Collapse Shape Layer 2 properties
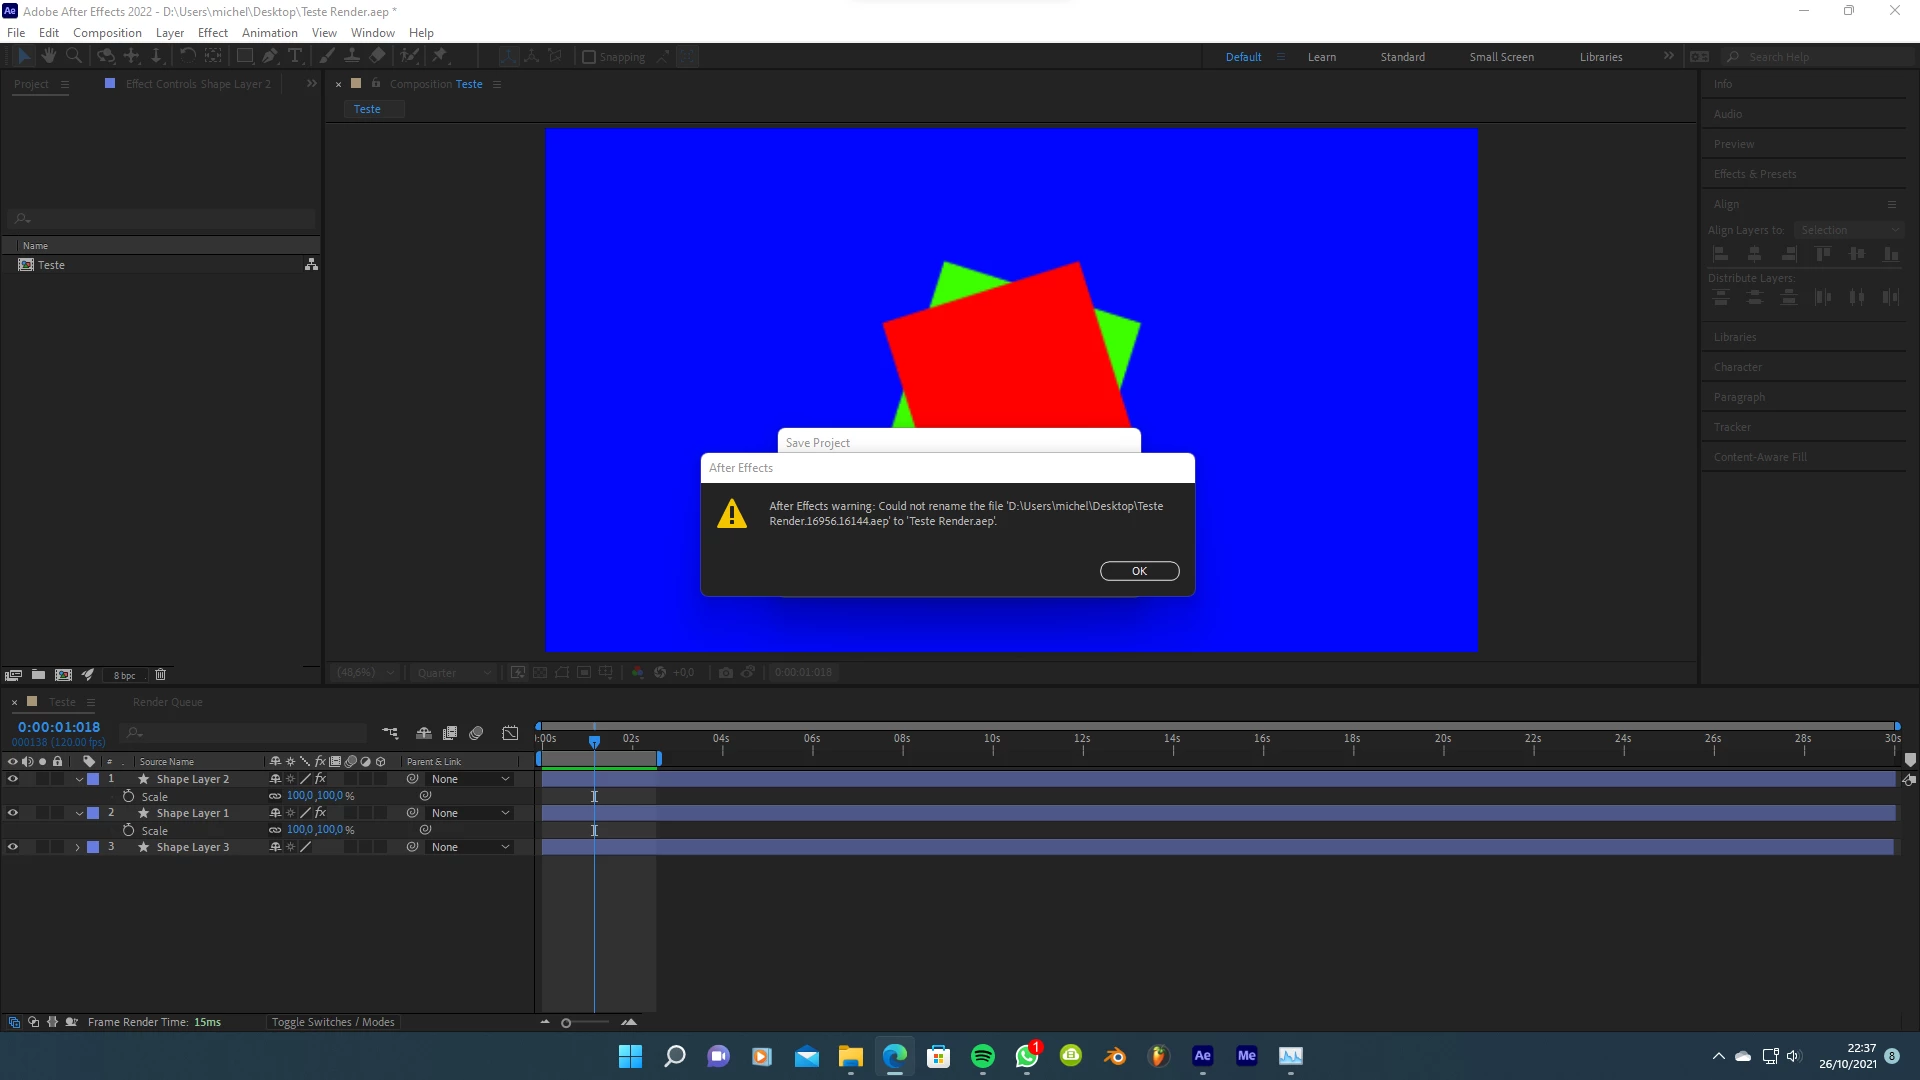Image resolution: width=1920 pixels, height=1080 pixels. 79,779
